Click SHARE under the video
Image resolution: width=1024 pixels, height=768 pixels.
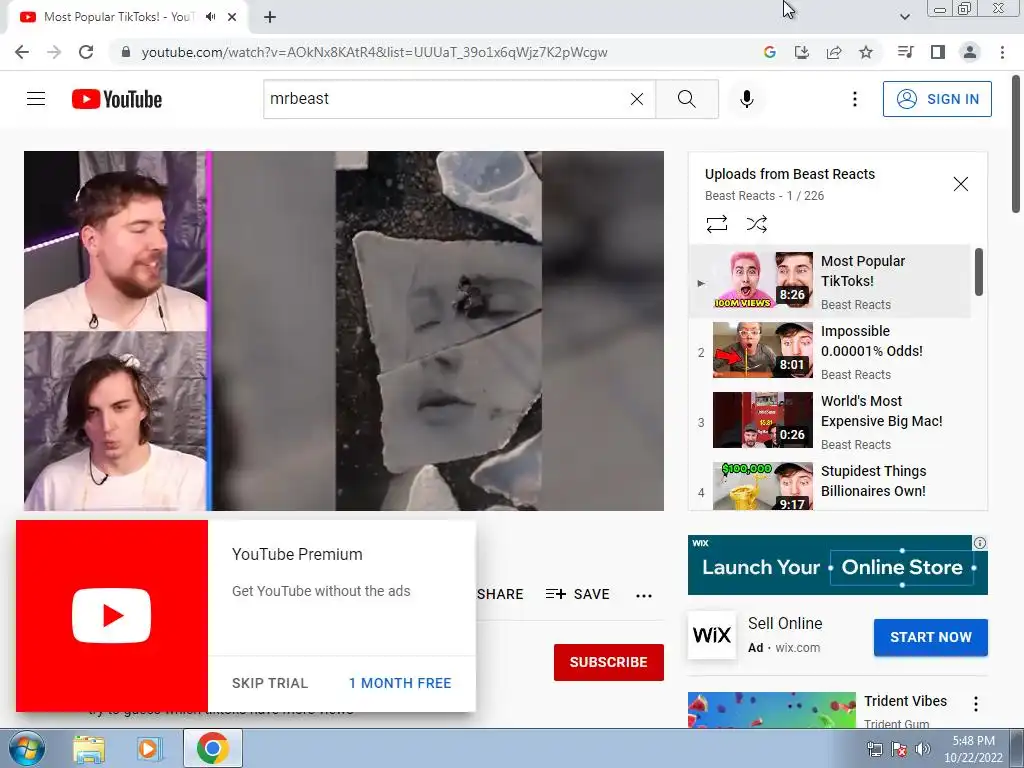(500, 594)
